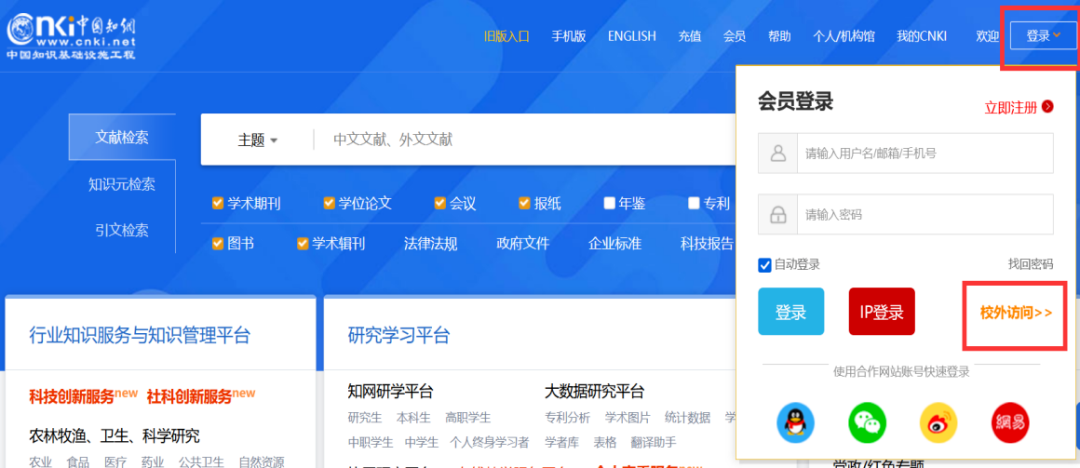Open the 法律法规 link
The image size is (1080, 468).
tap(430, 243)
